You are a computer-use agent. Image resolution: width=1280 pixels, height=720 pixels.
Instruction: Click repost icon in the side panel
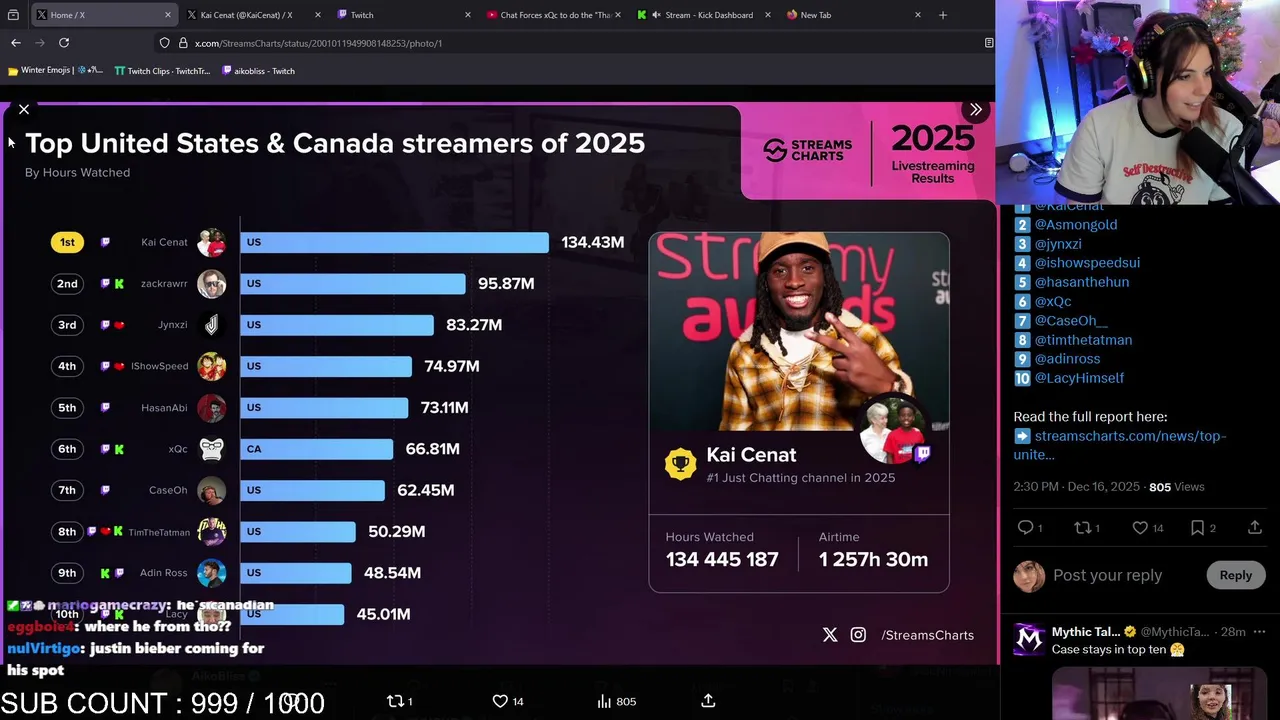(1083, 528)
